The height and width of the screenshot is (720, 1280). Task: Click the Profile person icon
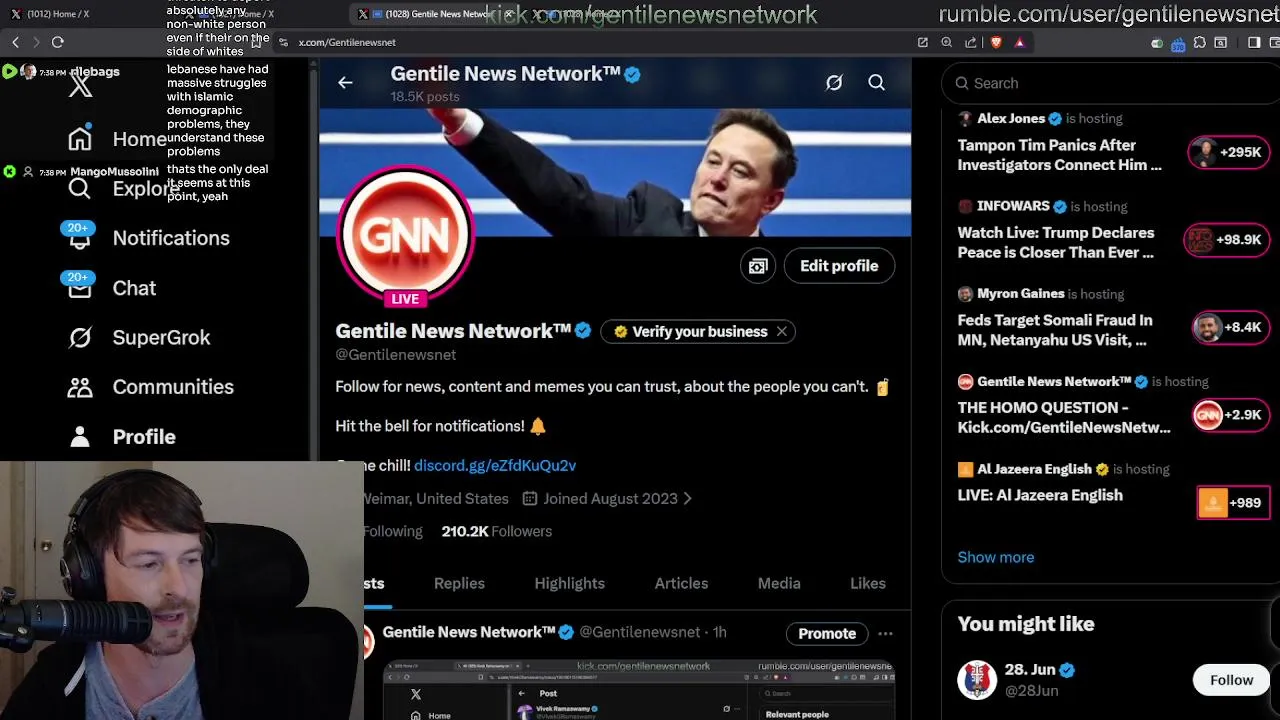[x=80, y=437]
